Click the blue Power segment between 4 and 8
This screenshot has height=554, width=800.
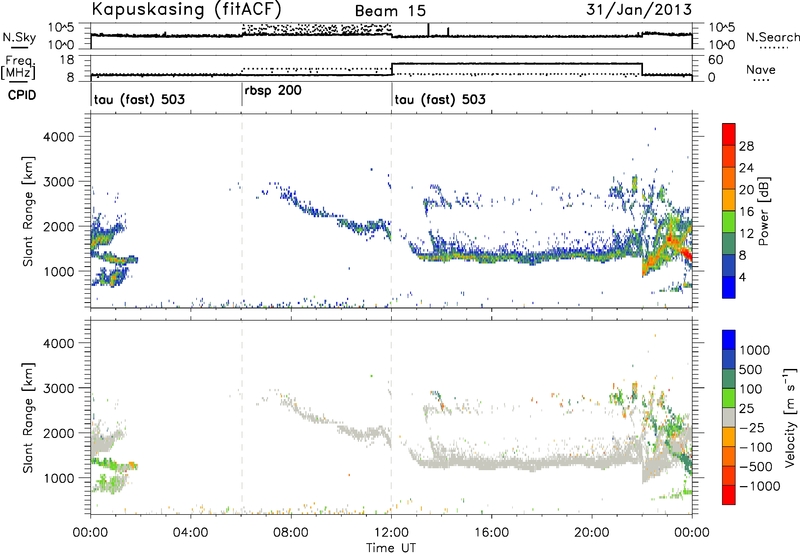pyautogui.click(x=729, y=265)
